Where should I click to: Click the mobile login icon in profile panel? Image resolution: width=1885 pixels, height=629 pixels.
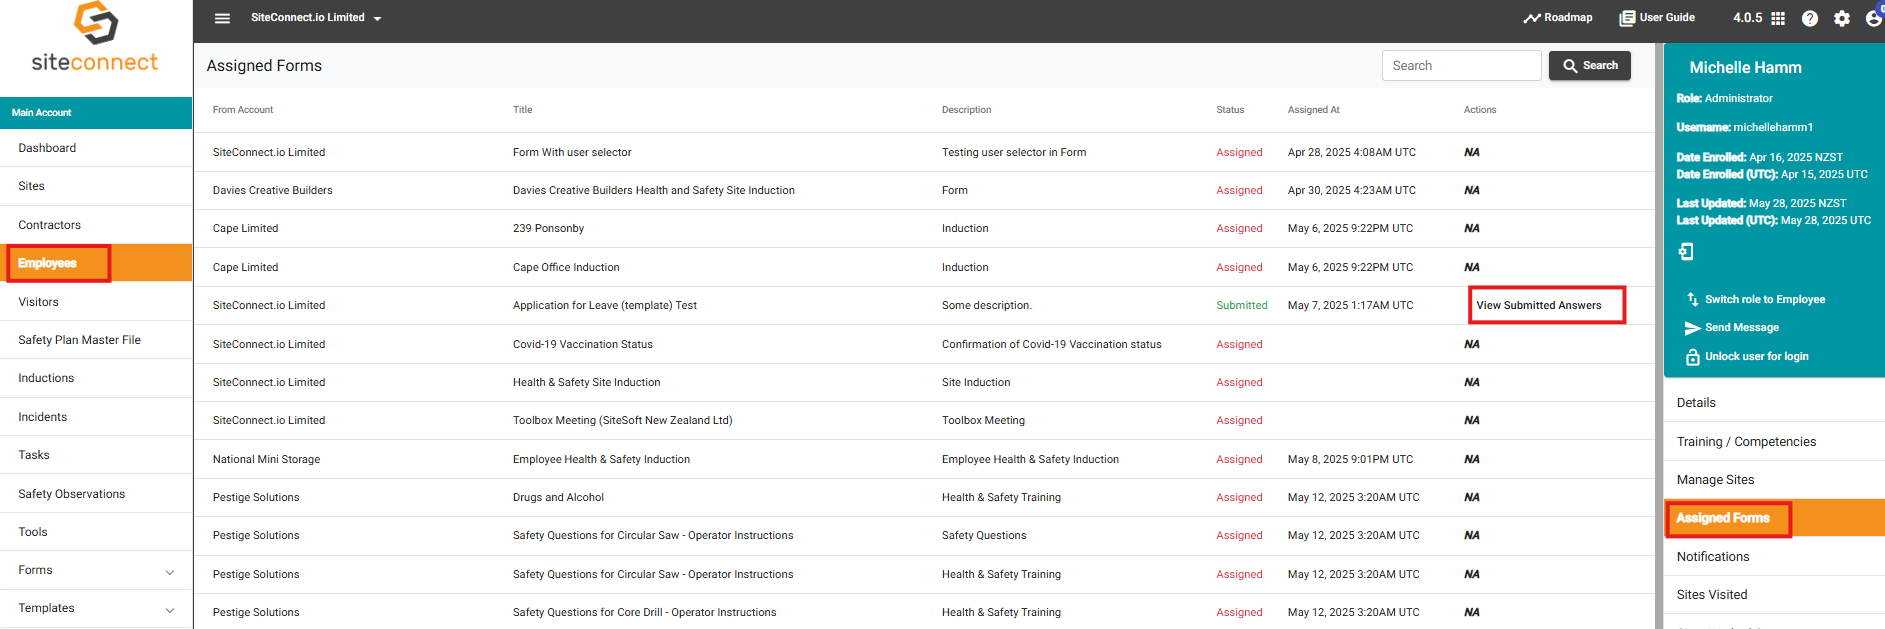1686,251
